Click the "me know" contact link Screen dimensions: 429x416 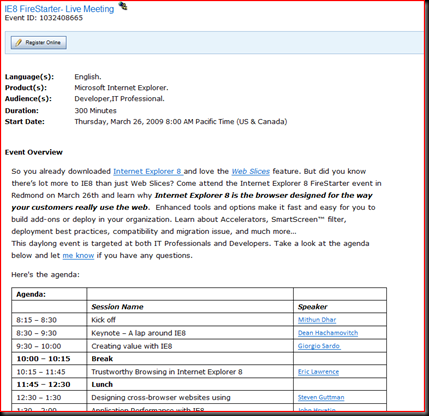pos(78,256)
